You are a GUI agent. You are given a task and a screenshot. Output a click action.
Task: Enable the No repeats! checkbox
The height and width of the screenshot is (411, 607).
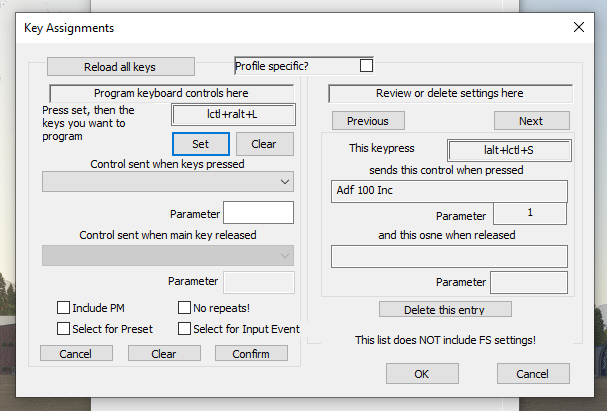pos(185,308)
